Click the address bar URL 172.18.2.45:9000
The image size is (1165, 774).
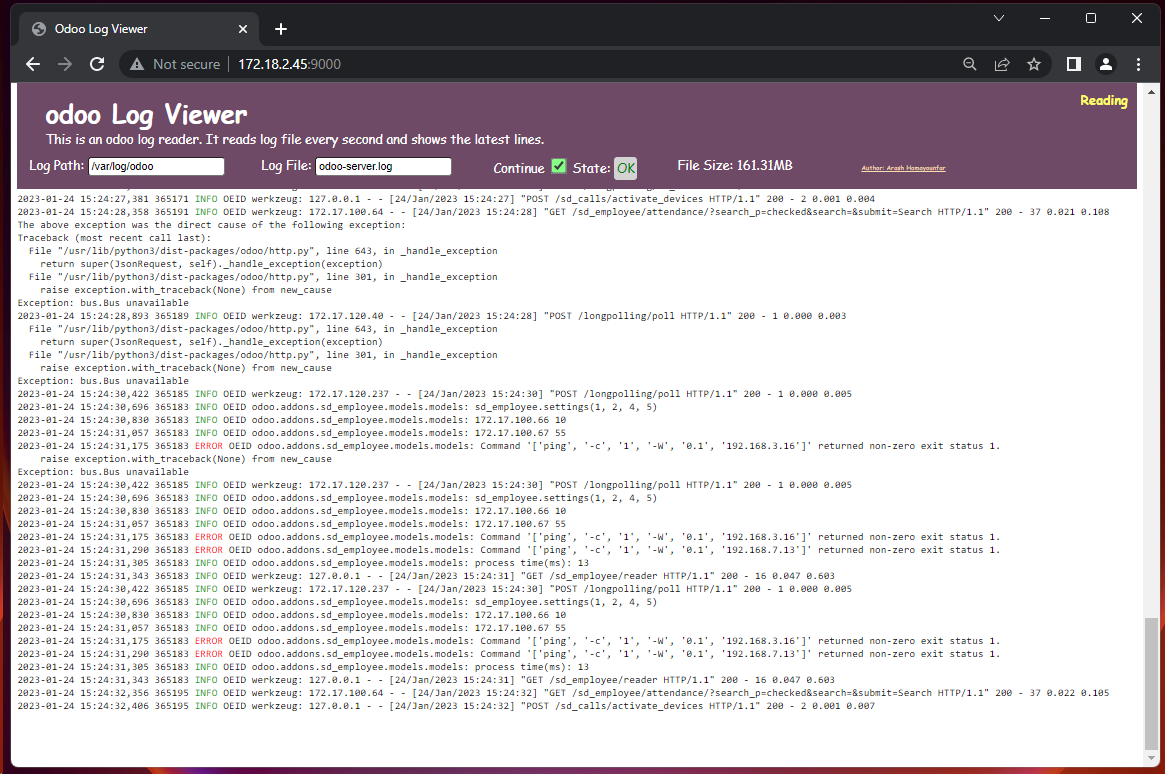pyautogui.click(x=289, y=65)
